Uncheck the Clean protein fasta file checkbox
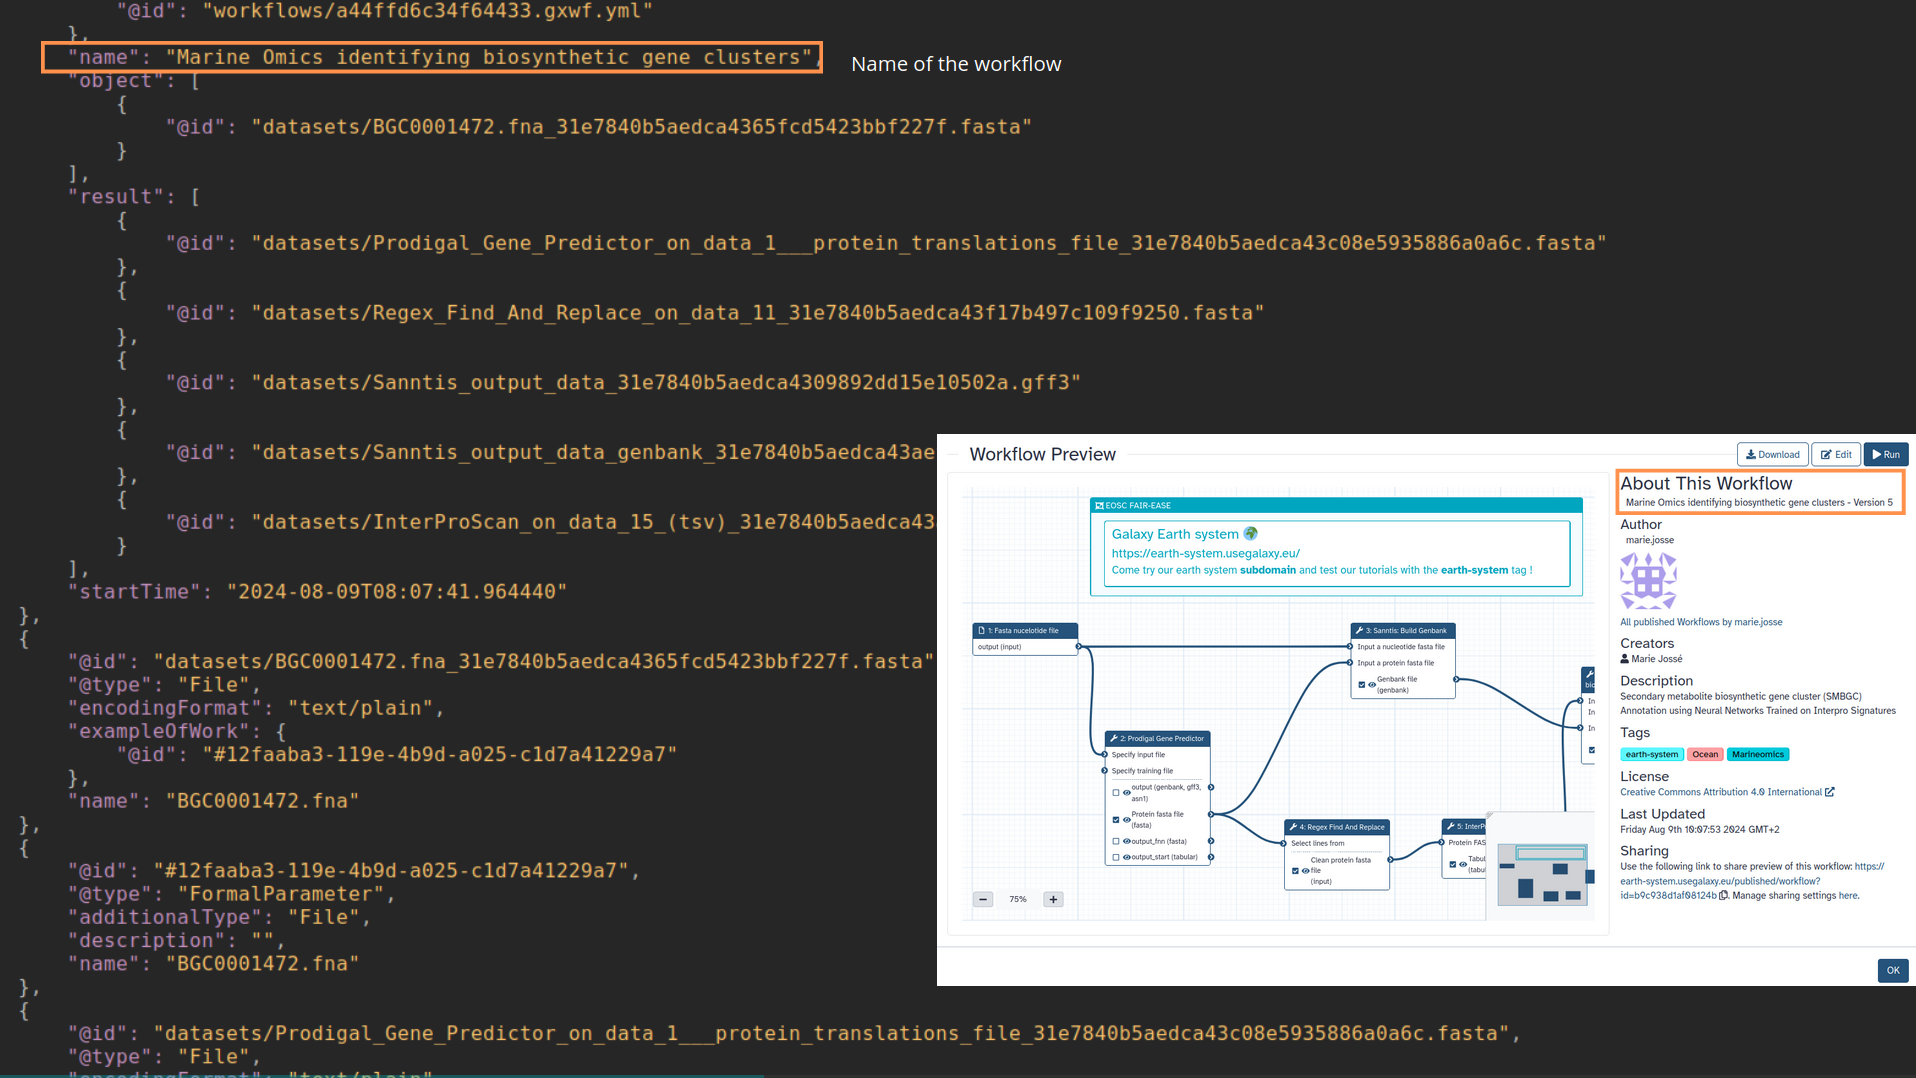Screen dimensions: 1916x1078 click(1295, 871)
